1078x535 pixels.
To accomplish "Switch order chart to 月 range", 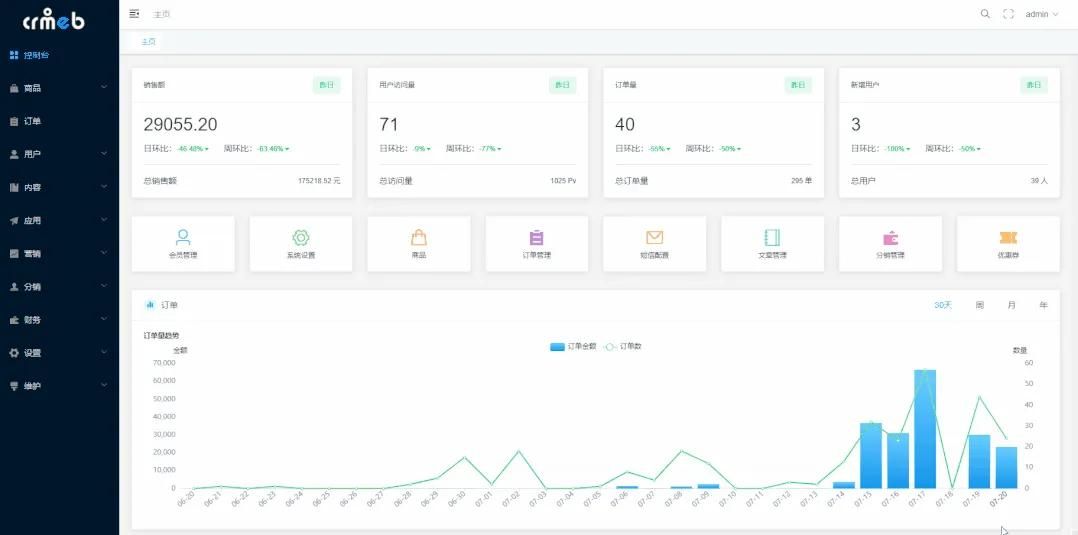I will tap(1011, 305).
